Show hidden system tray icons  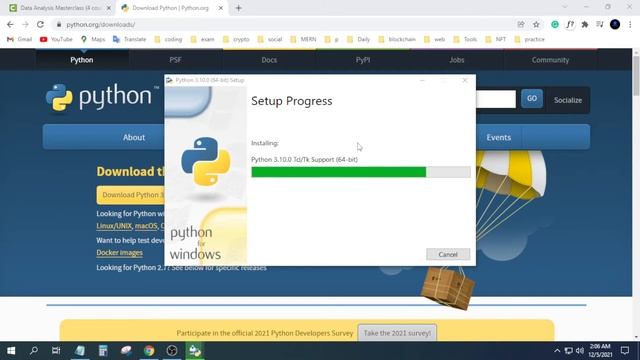(557, 351)
